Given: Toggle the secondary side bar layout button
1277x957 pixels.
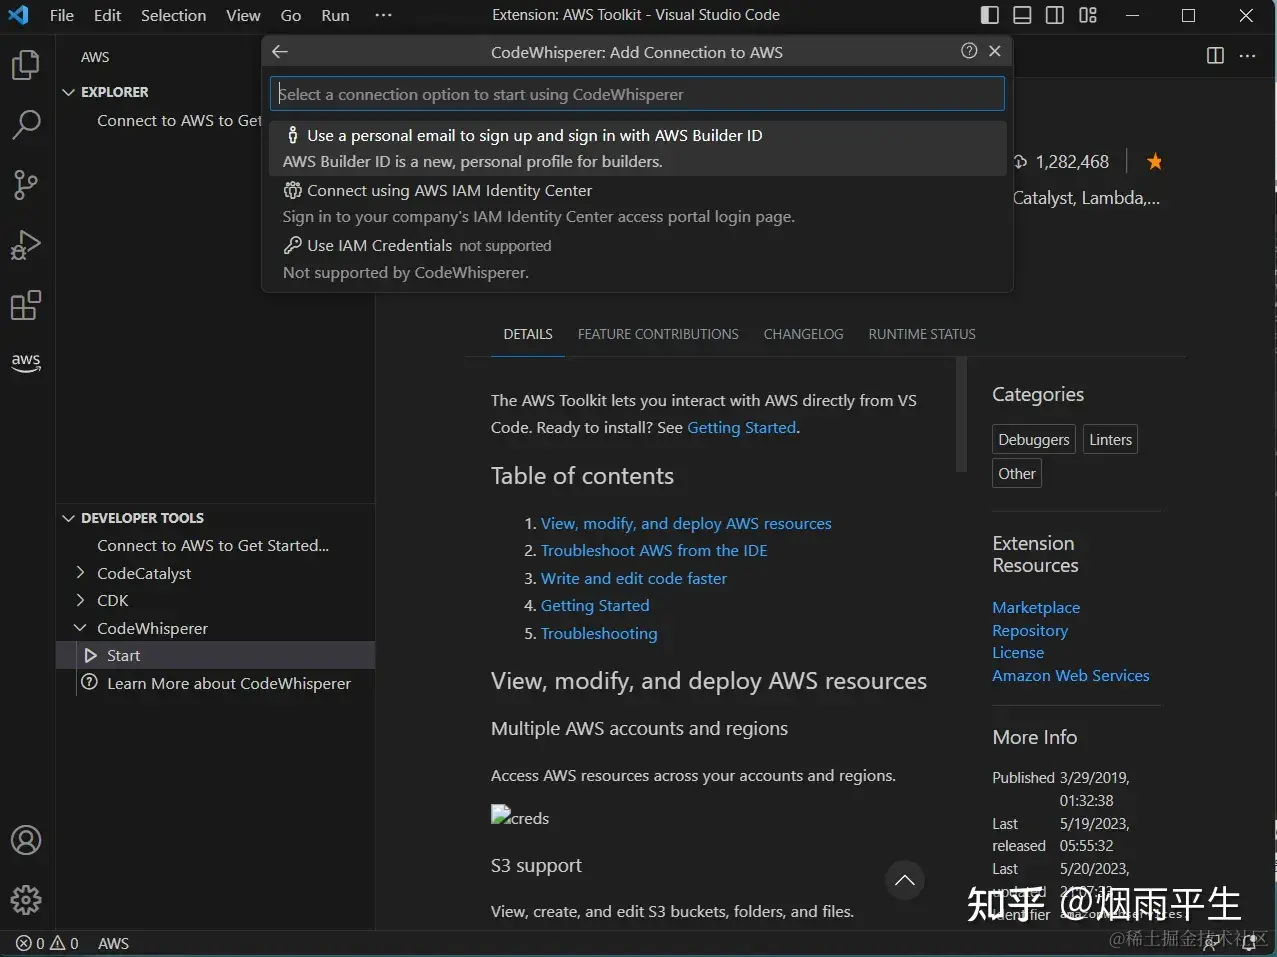Looking at the screenshot, I should click(x=1055, y=15).
